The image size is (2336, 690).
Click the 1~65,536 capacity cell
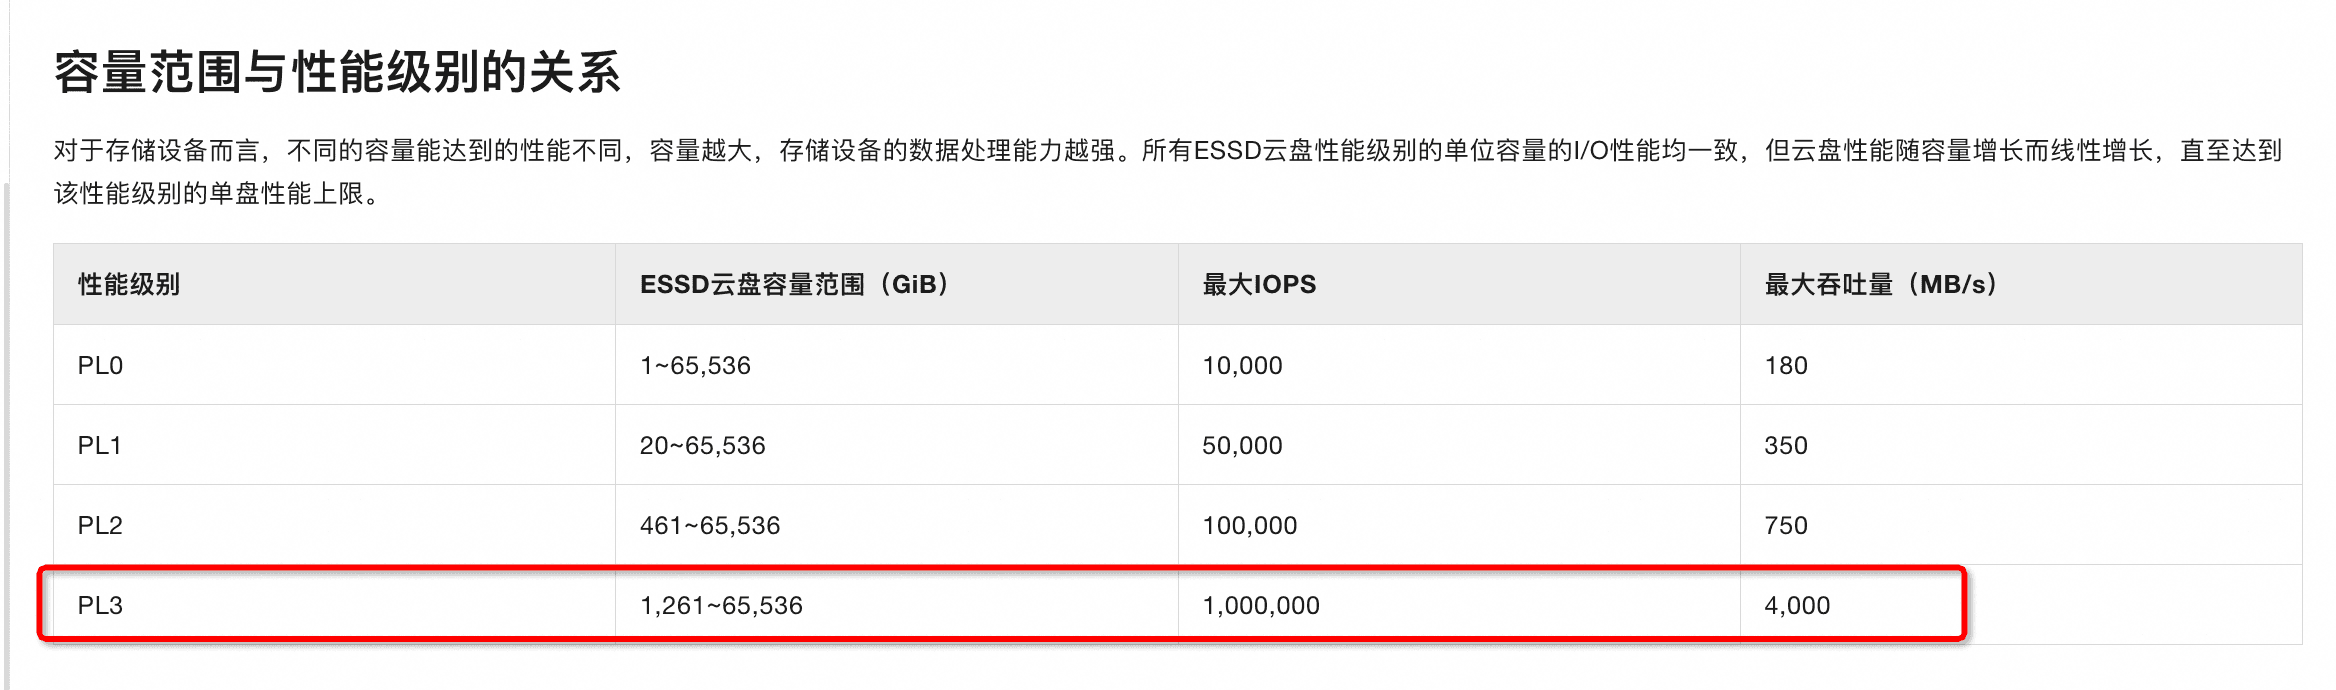[x=695, y=366]
